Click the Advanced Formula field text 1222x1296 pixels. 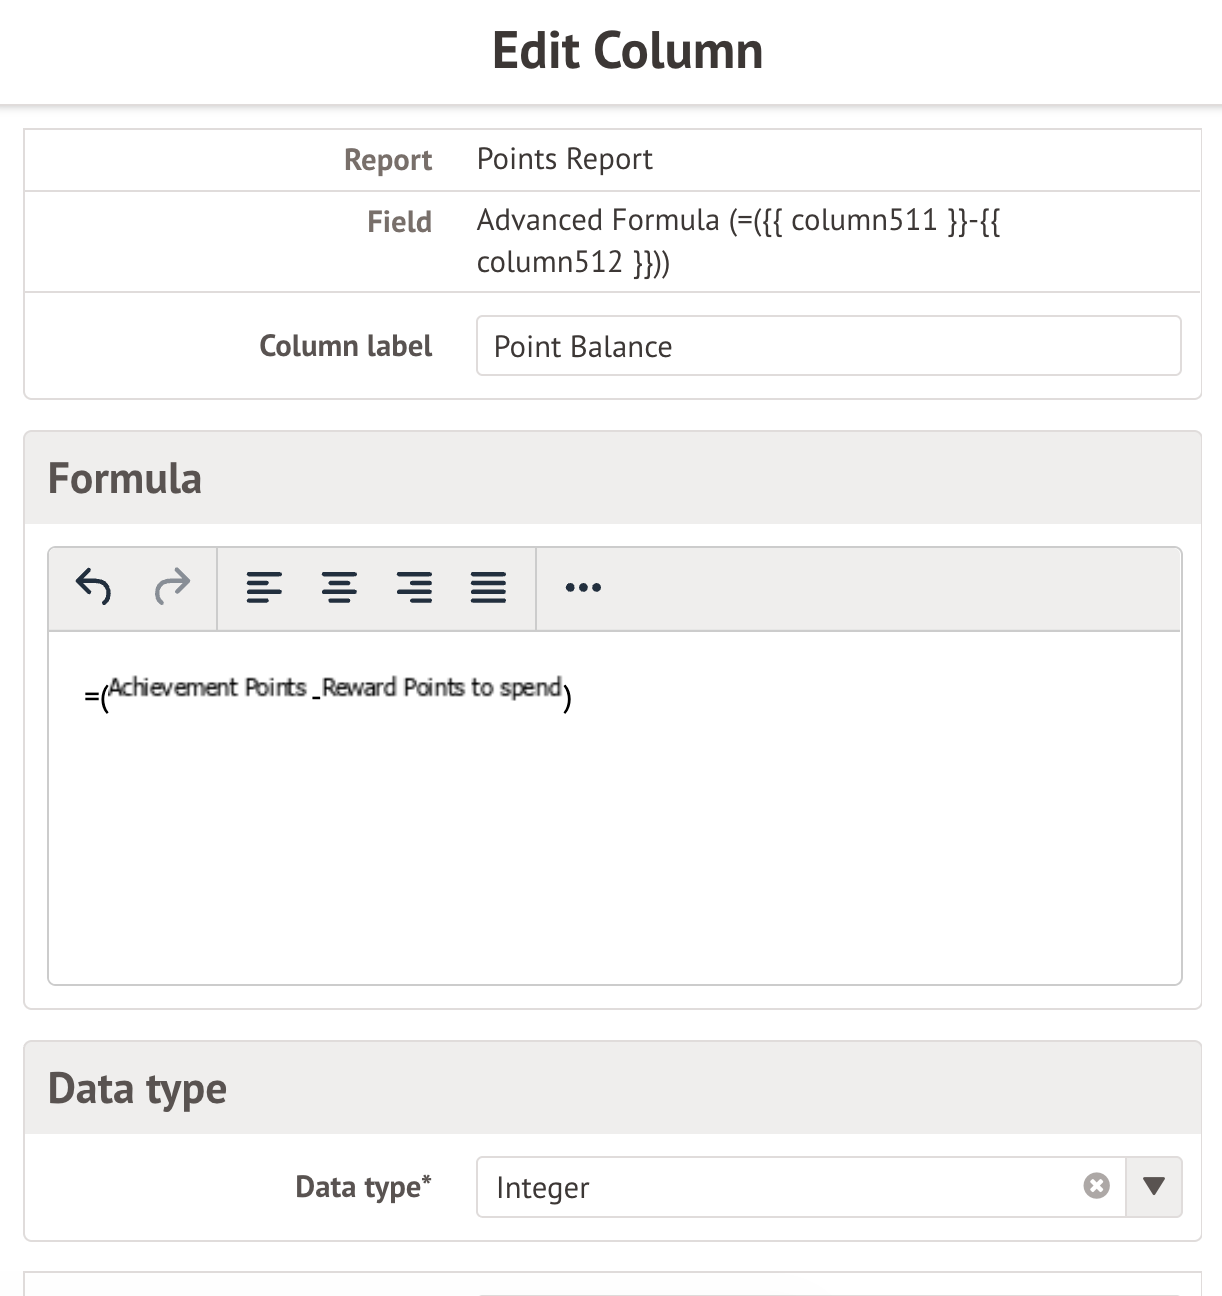[737, 240]
